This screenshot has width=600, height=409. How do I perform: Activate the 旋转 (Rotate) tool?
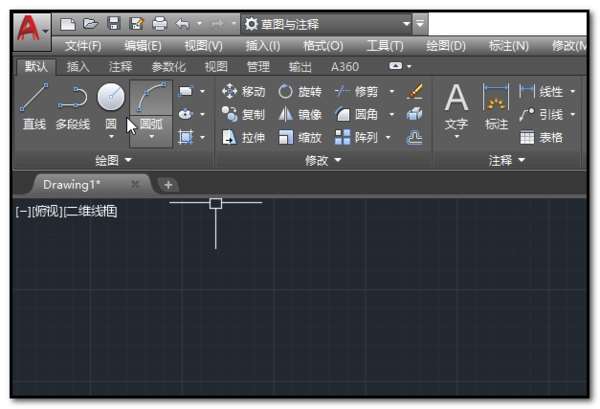click(x=300, y=91)
